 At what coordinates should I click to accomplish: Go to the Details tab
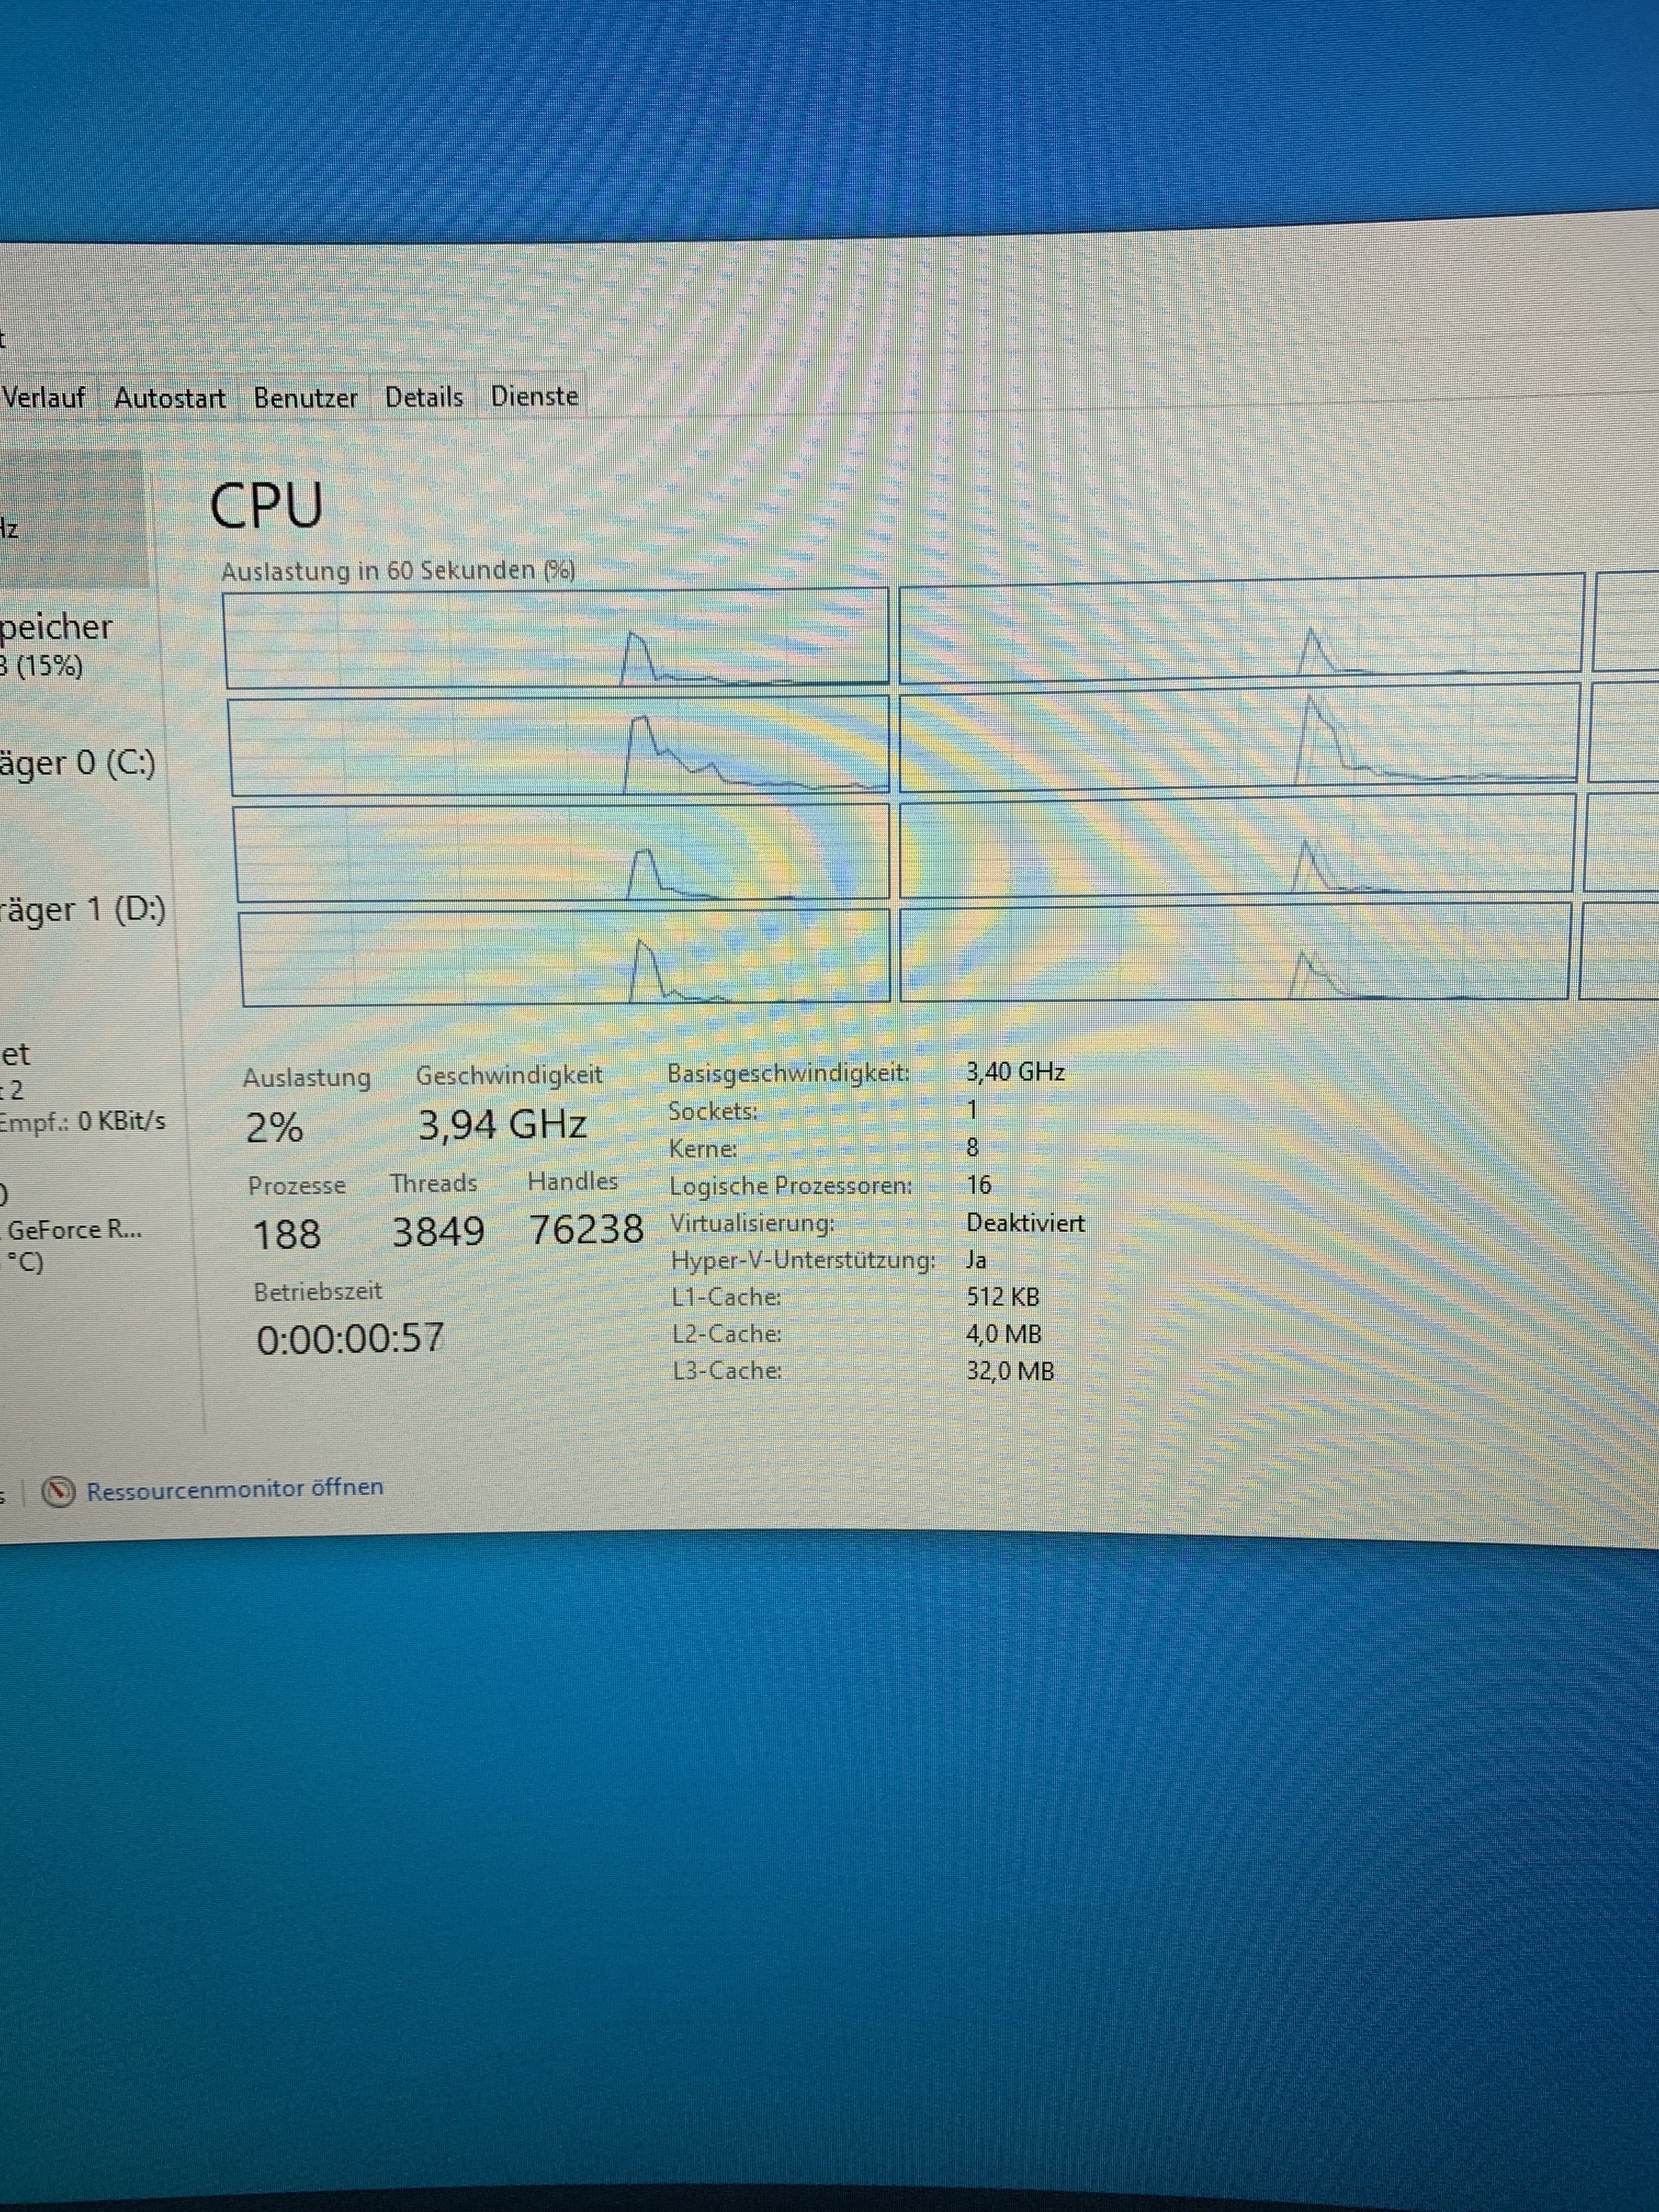[x=424, y=397]
